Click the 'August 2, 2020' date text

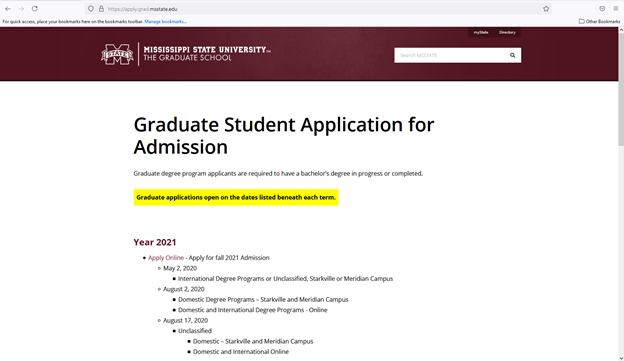[183, 289]
